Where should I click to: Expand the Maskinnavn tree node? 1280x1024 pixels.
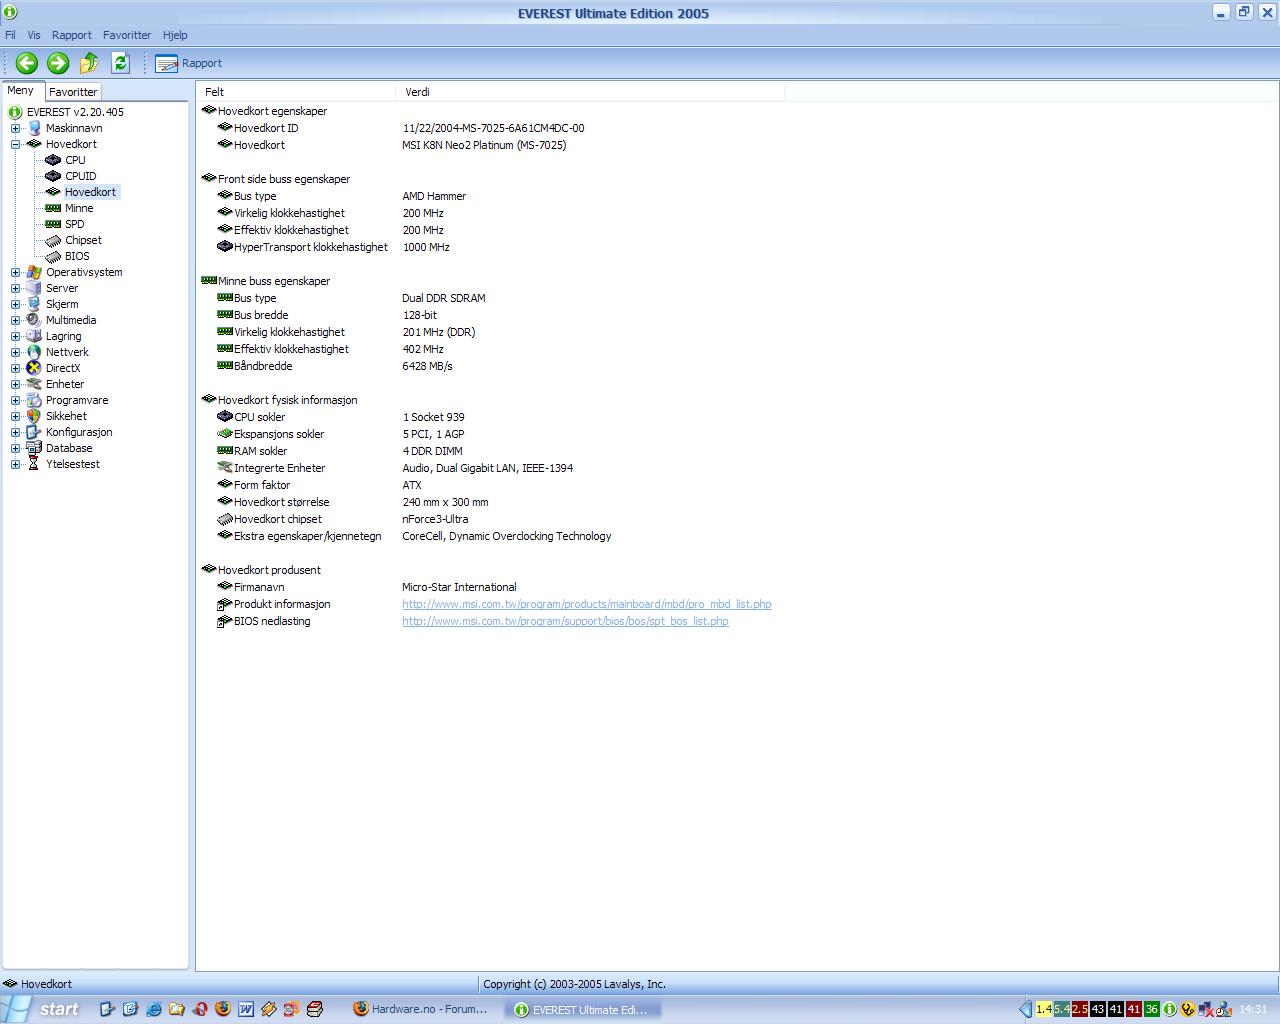tap(15, 128)
